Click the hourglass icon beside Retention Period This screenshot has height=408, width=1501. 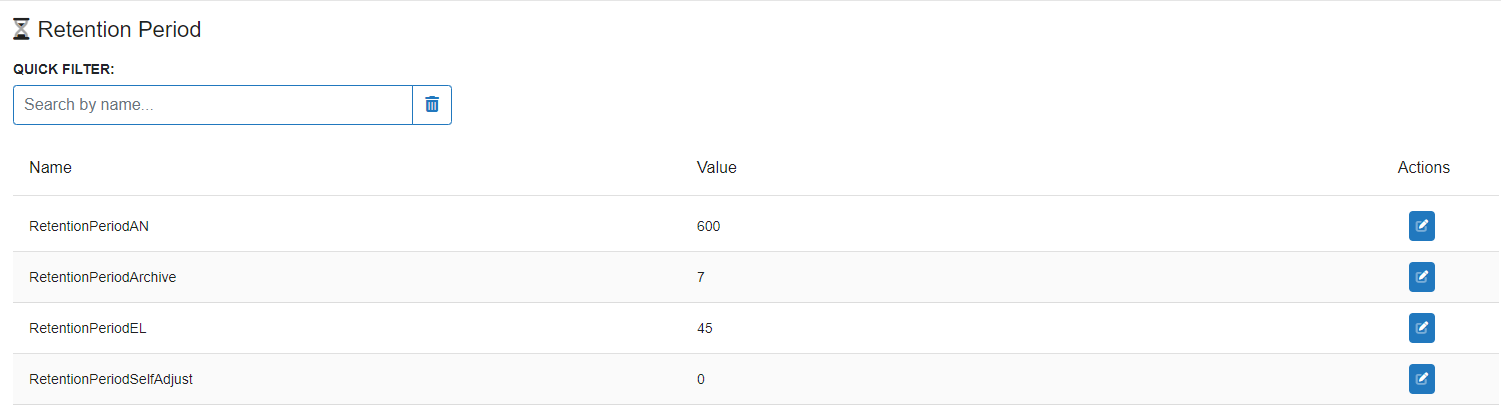point(21,30)
